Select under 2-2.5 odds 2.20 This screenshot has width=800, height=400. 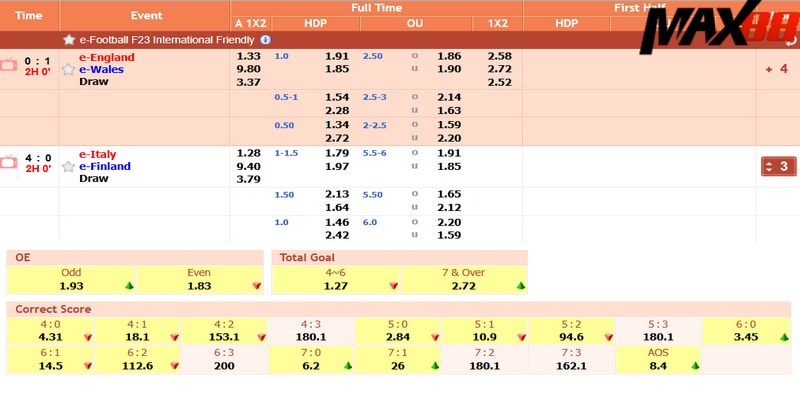pos(449,138)
